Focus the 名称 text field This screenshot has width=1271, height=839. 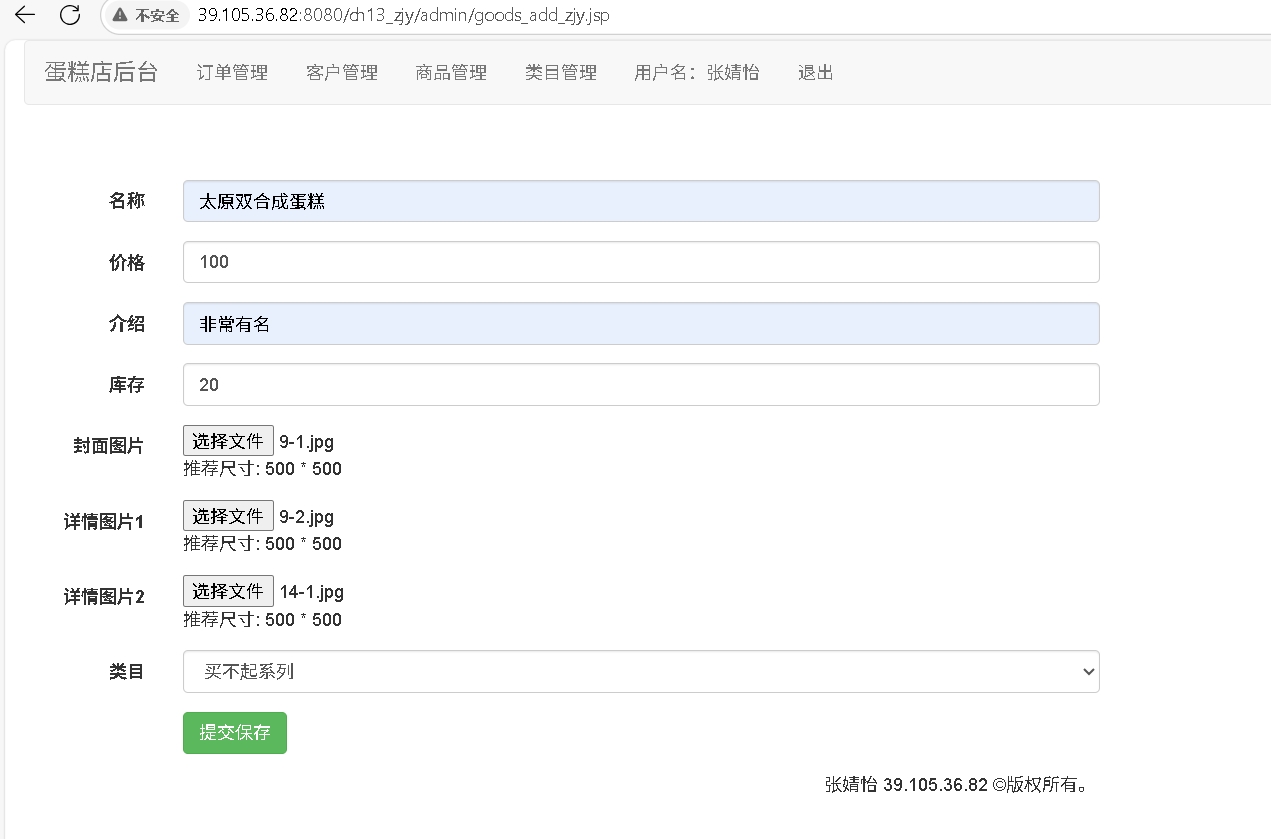coord(641,201)
